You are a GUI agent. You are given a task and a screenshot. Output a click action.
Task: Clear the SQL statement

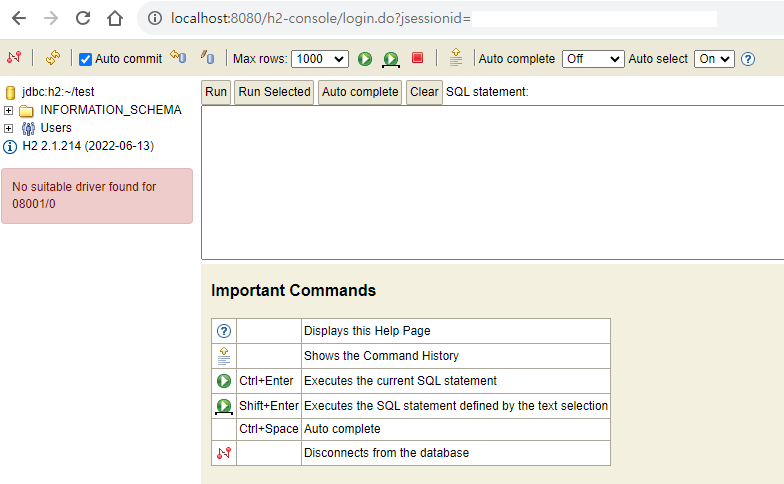pyautogui.click(x=424, y=92)
